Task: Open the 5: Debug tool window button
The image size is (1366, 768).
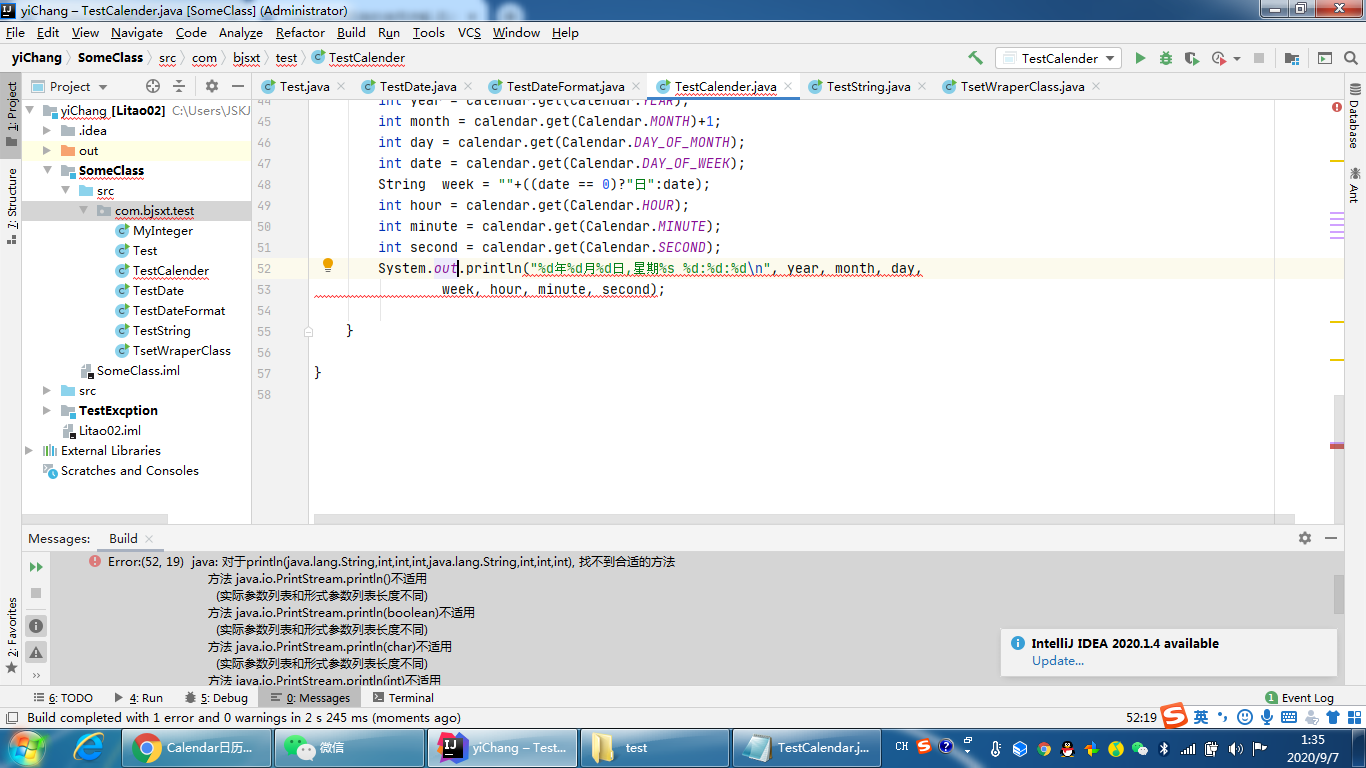Action: click(x=216, y=698)
